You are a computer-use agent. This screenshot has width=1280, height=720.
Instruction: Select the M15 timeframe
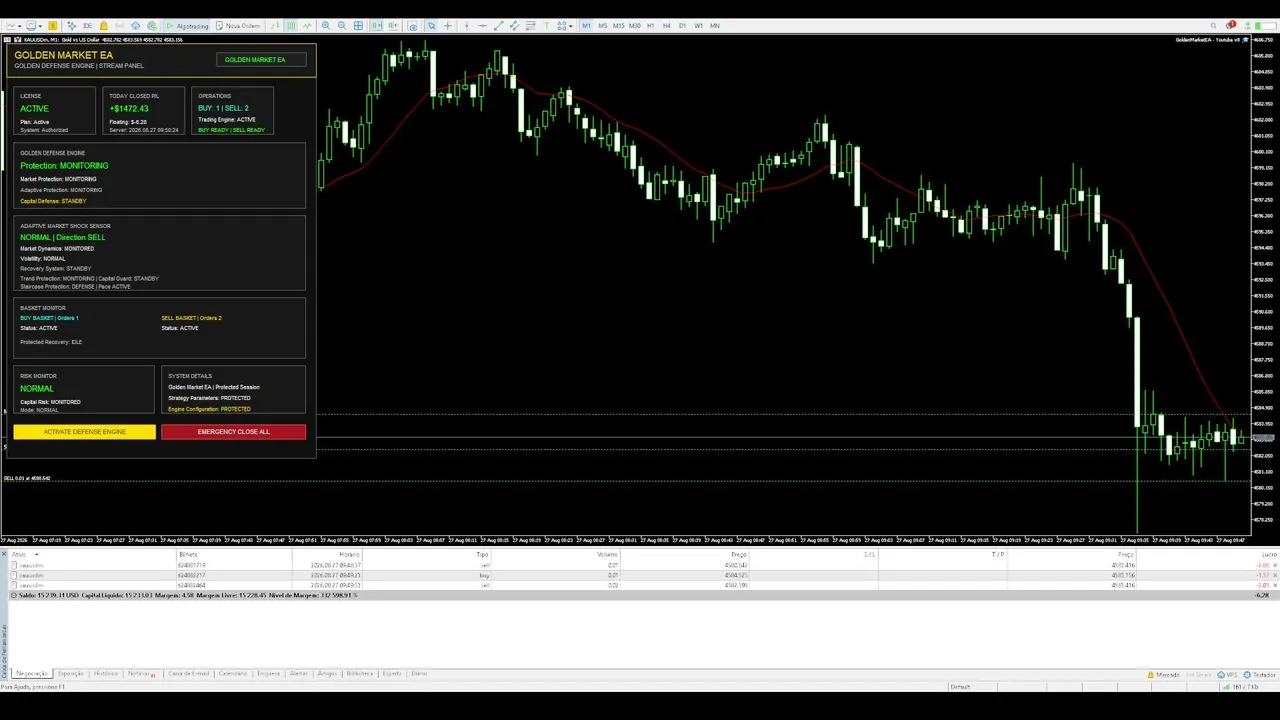pyautogui.click(x=619, y=26)
